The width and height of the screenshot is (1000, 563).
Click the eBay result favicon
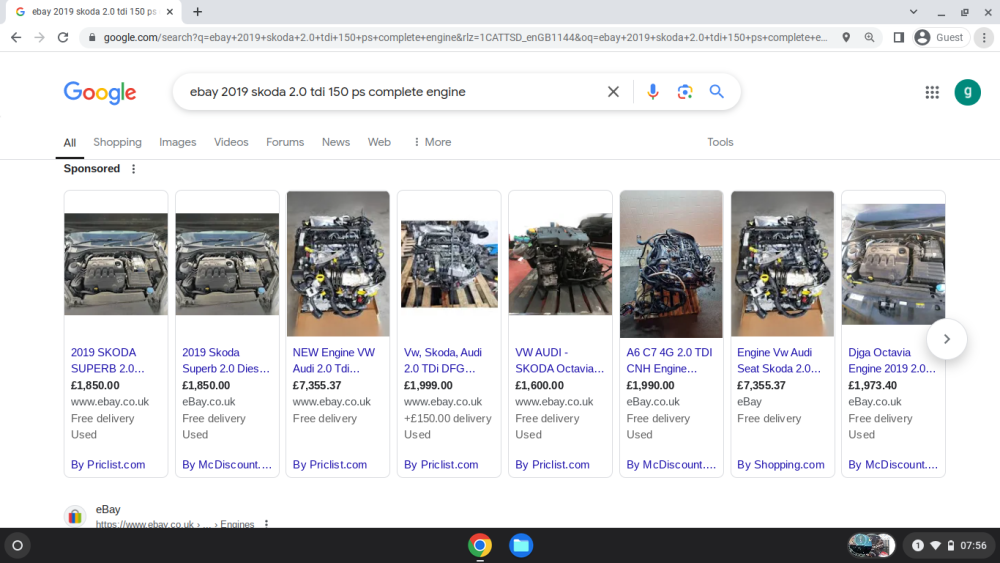(x=75, y=516)
